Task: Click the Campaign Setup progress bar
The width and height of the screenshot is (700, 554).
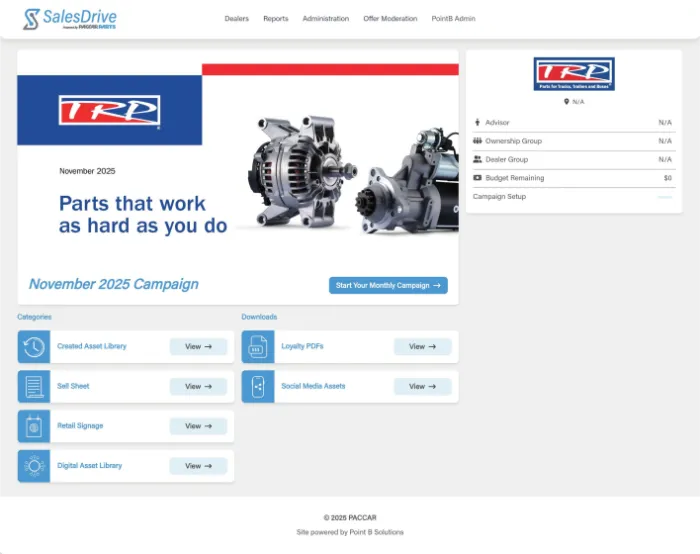Action: pos(665,197)
